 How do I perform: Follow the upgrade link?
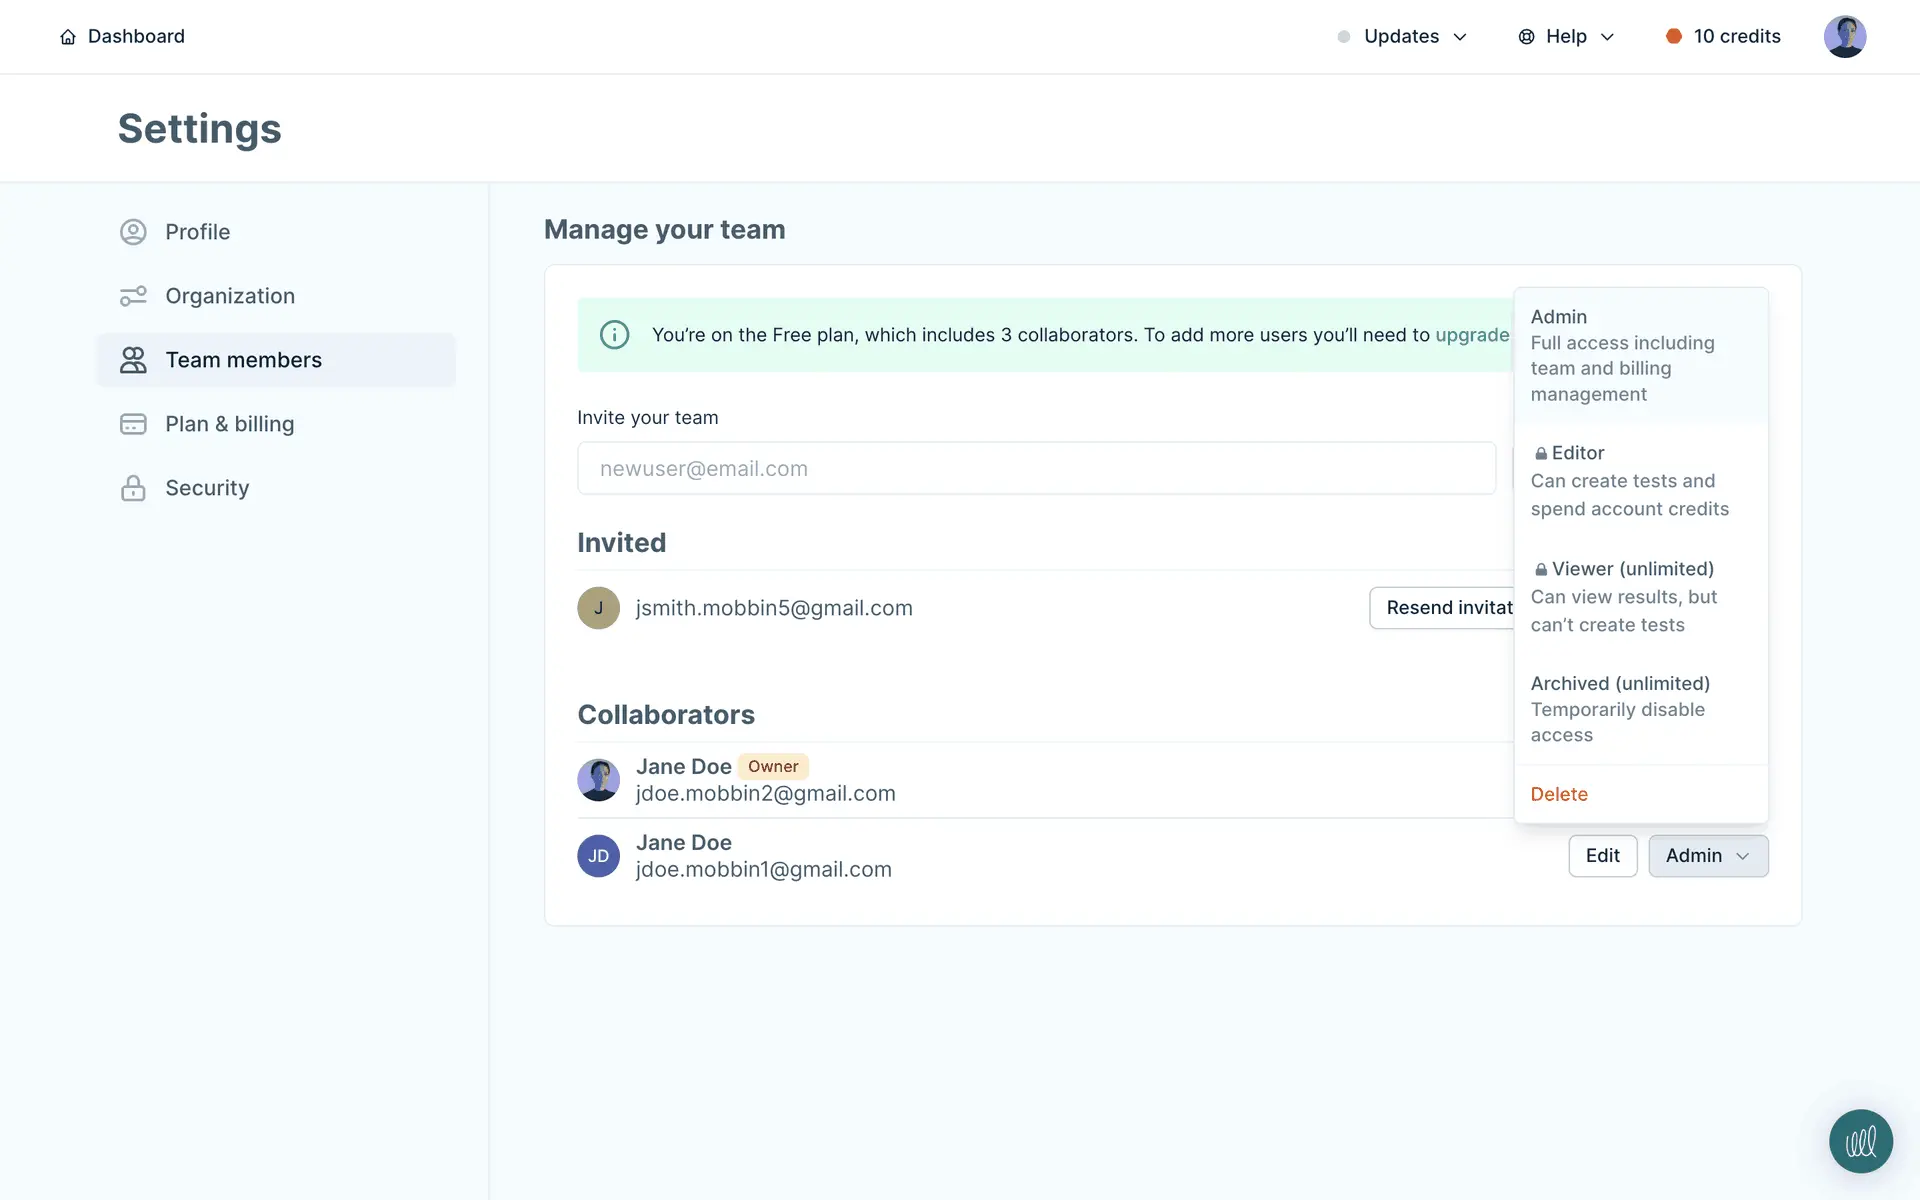tap(1472, 335)
